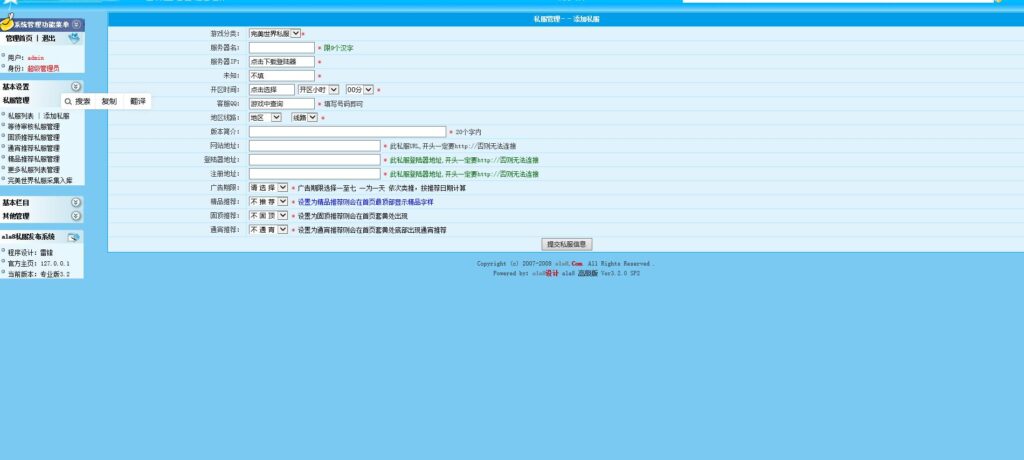1024x460 pixels.
Task: Open the 00分 minute dropdown
Action: [359, 89]
